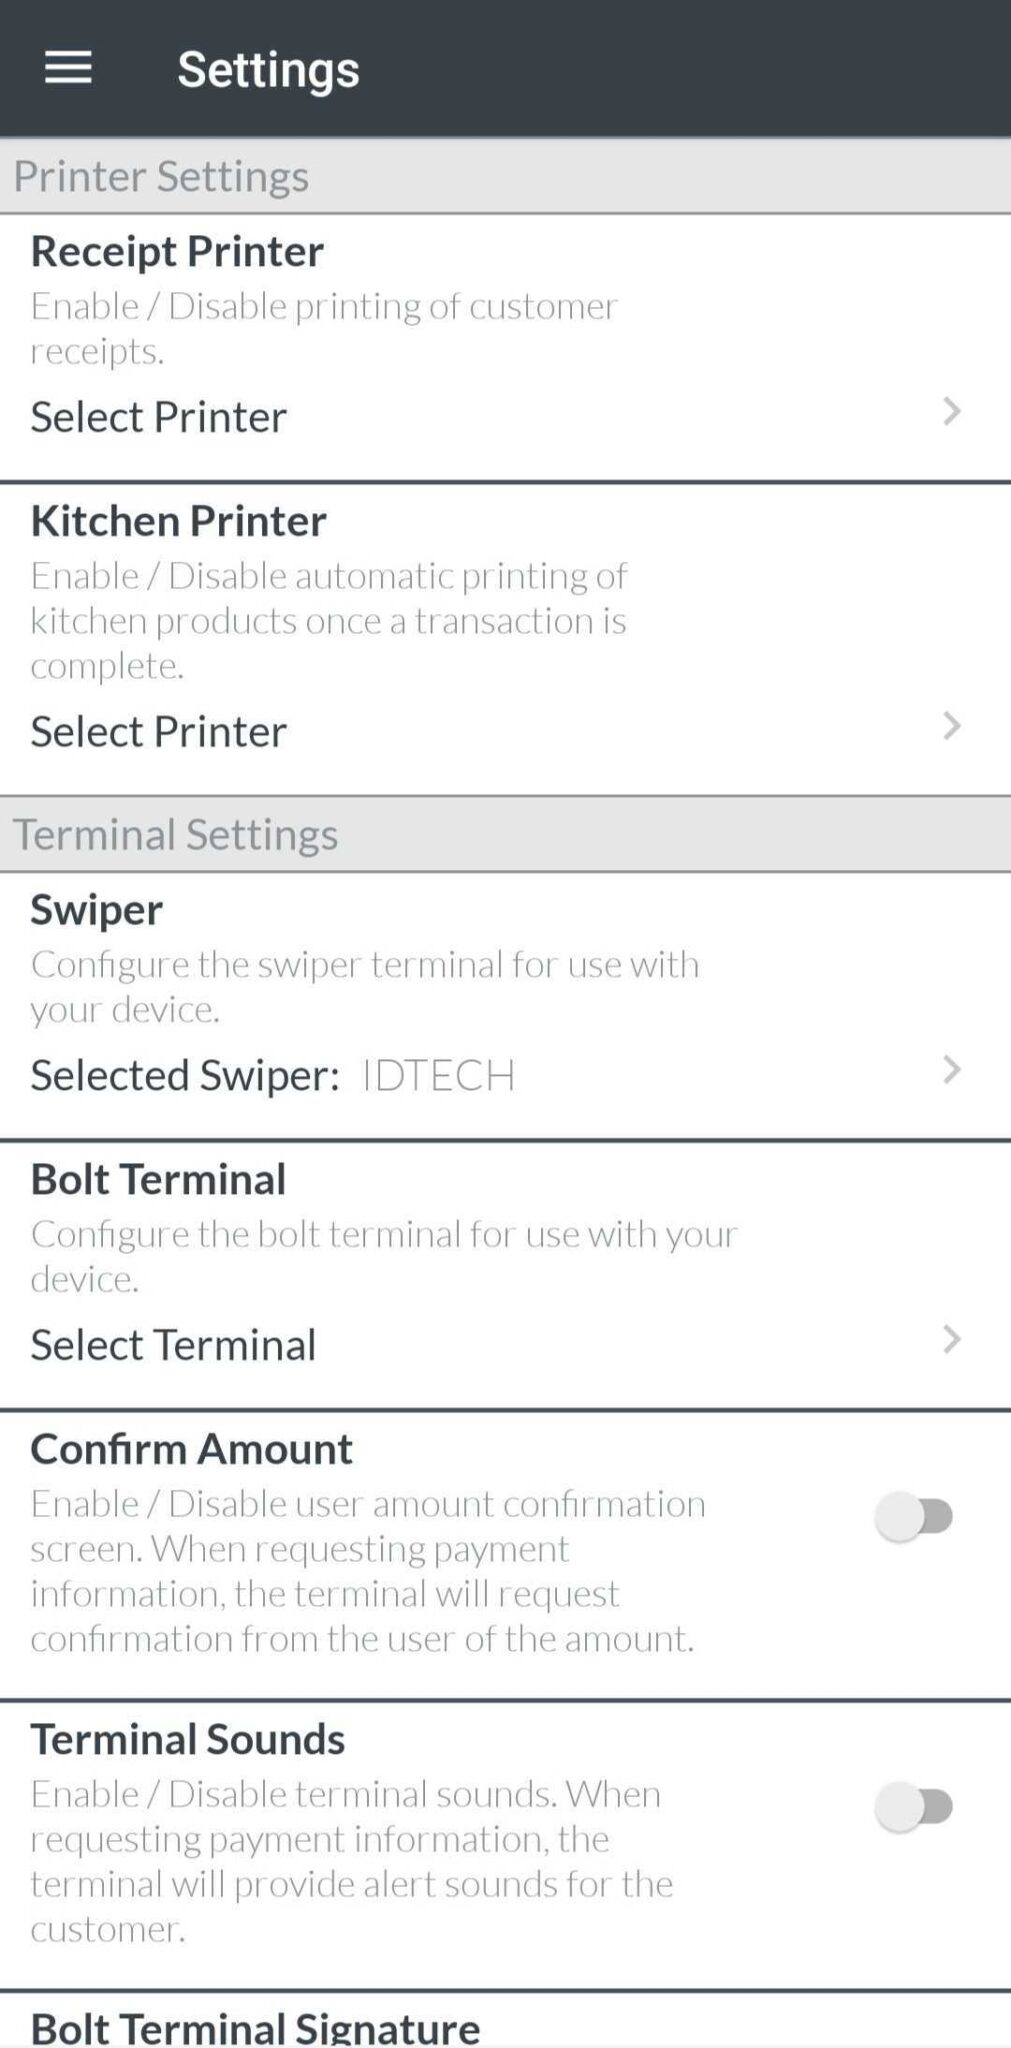Toggle the Confirm Amount switch
Screen dimensions: 1011x2048
tap(915, 1517)
